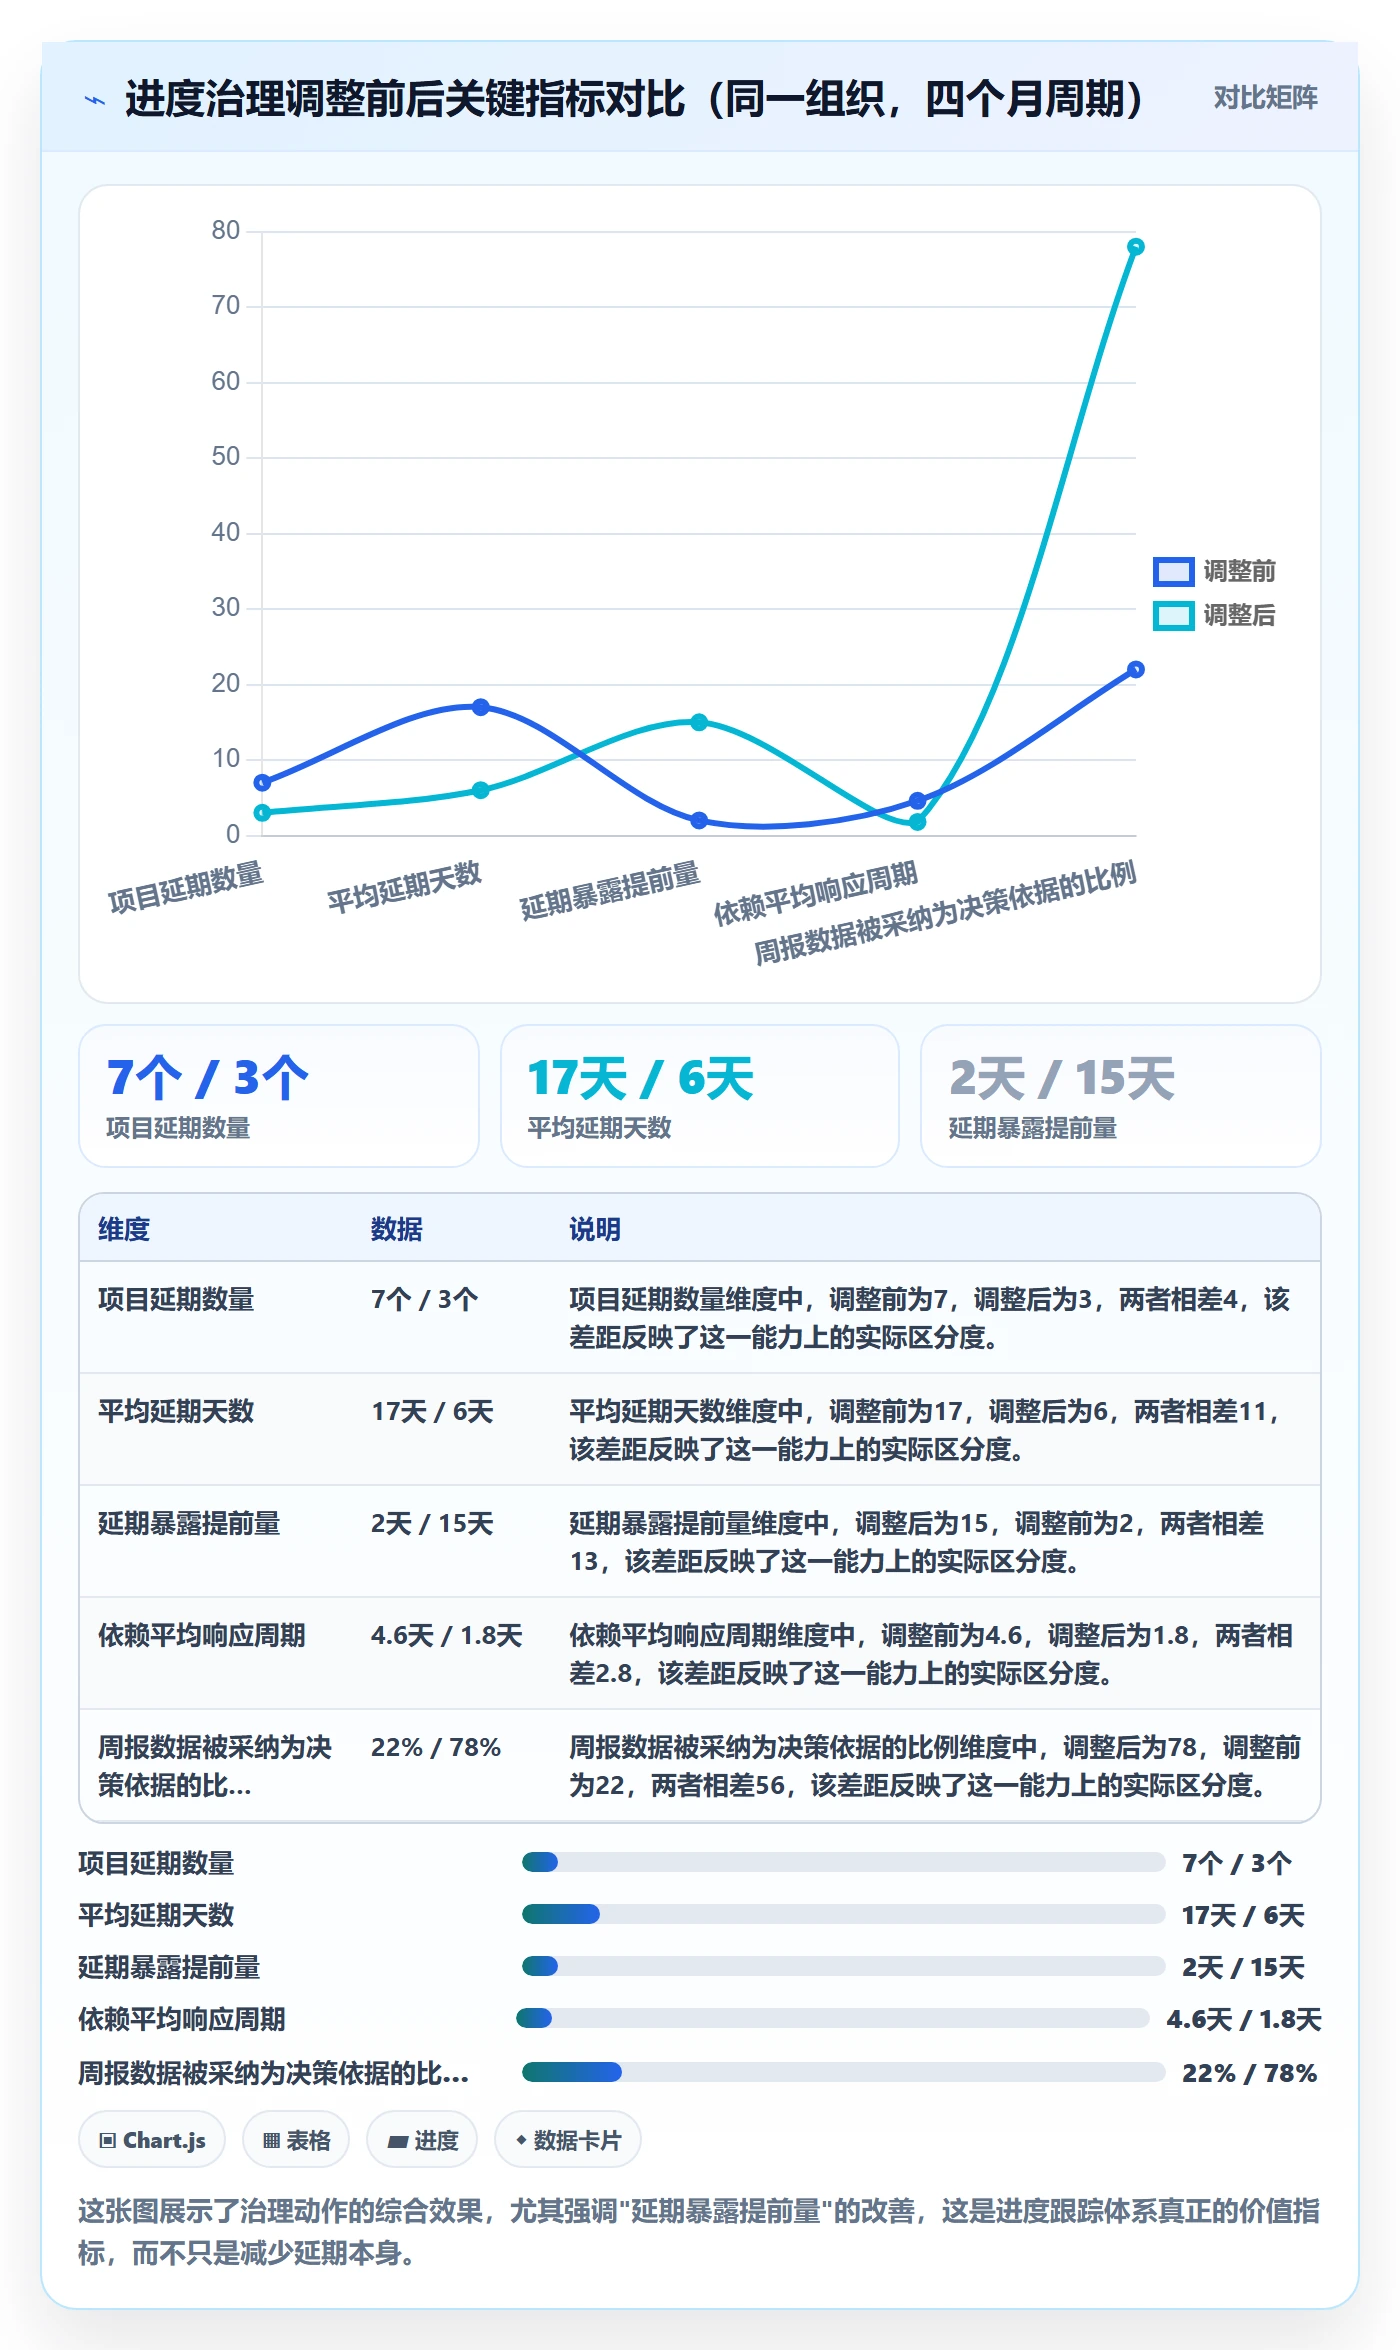Click the 表格 tag chip

[296, 2139]
